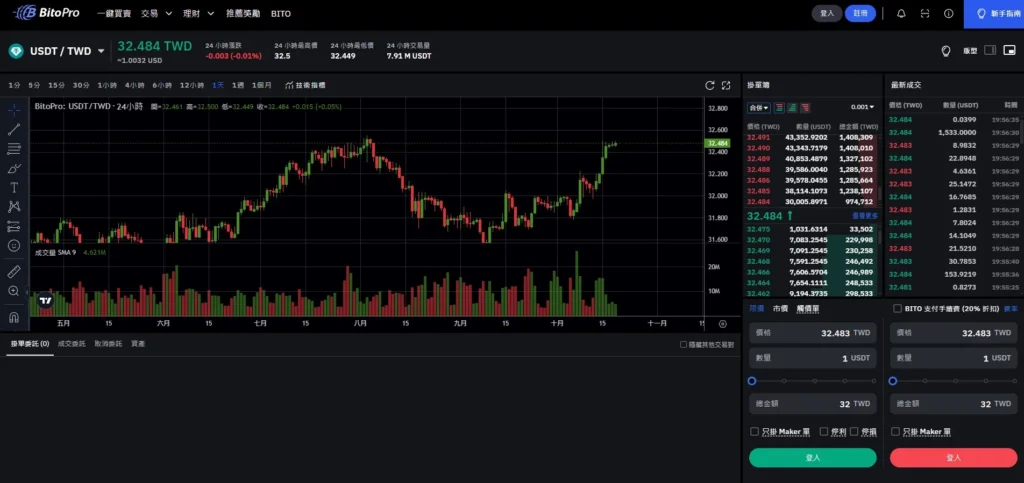
Task: Toggle the magnet snap mode
Action: [x=14, y=317]
